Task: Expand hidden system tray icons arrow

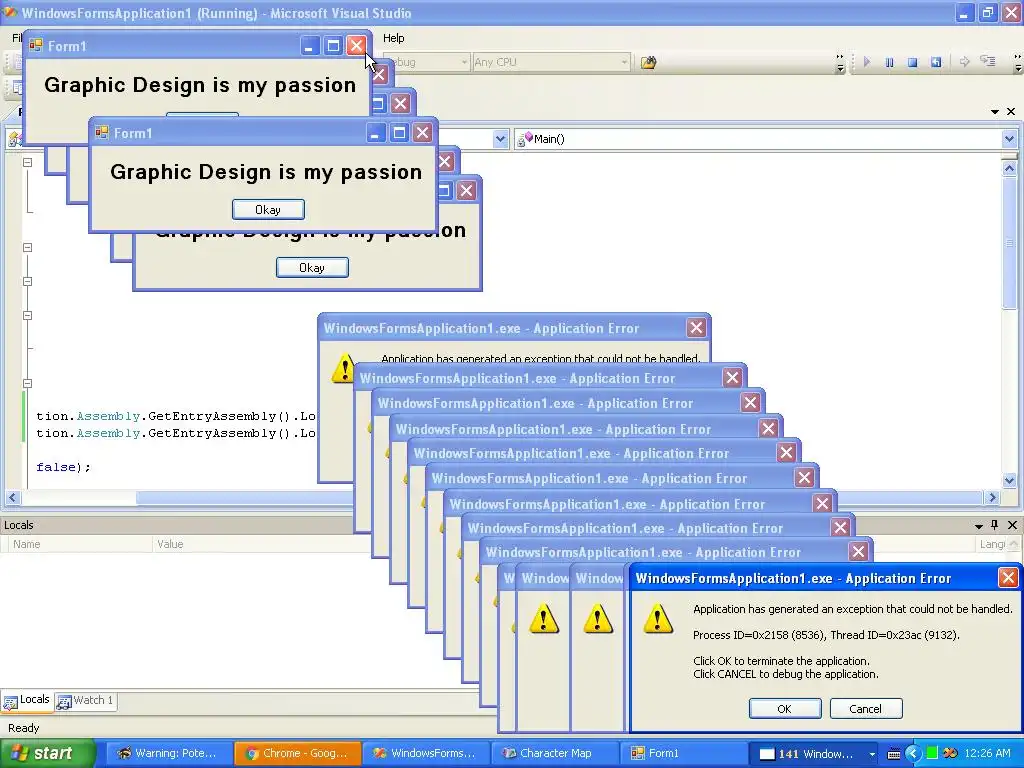Action: click(912, 754)
